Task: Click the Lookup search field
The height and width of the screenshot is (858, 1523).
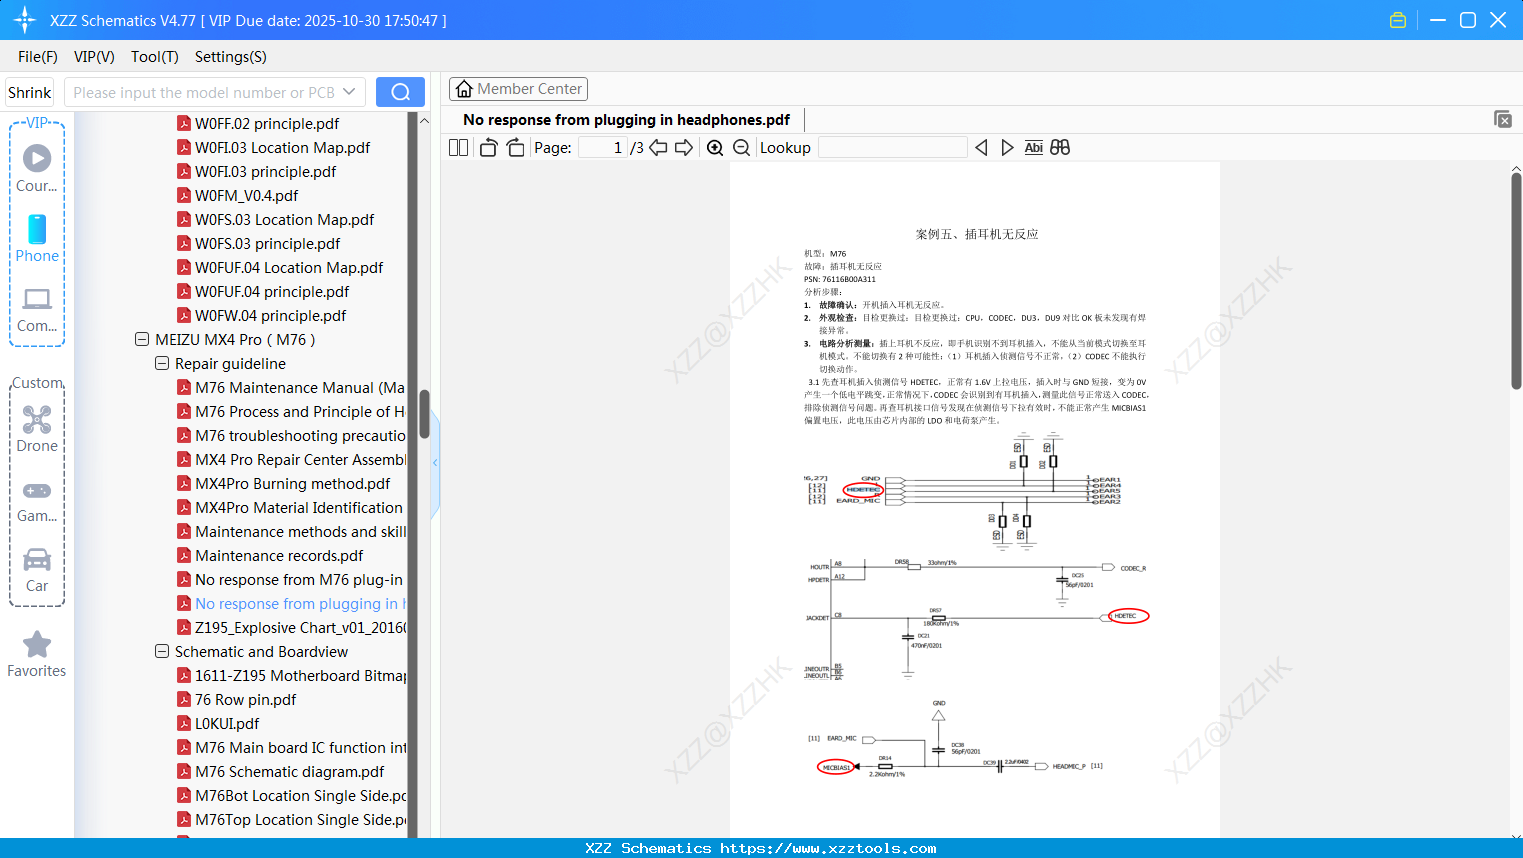Action: 892,147
